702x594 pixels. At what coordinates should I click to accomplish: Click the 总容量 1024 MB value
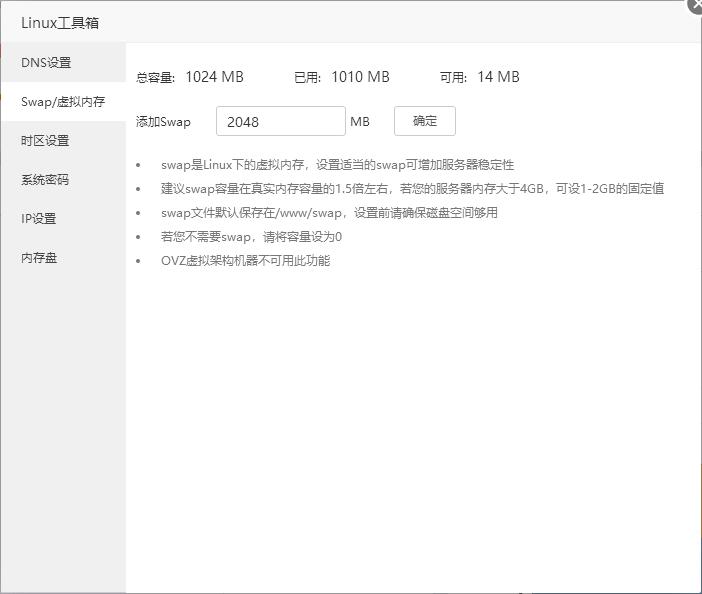tap(214, 77)
